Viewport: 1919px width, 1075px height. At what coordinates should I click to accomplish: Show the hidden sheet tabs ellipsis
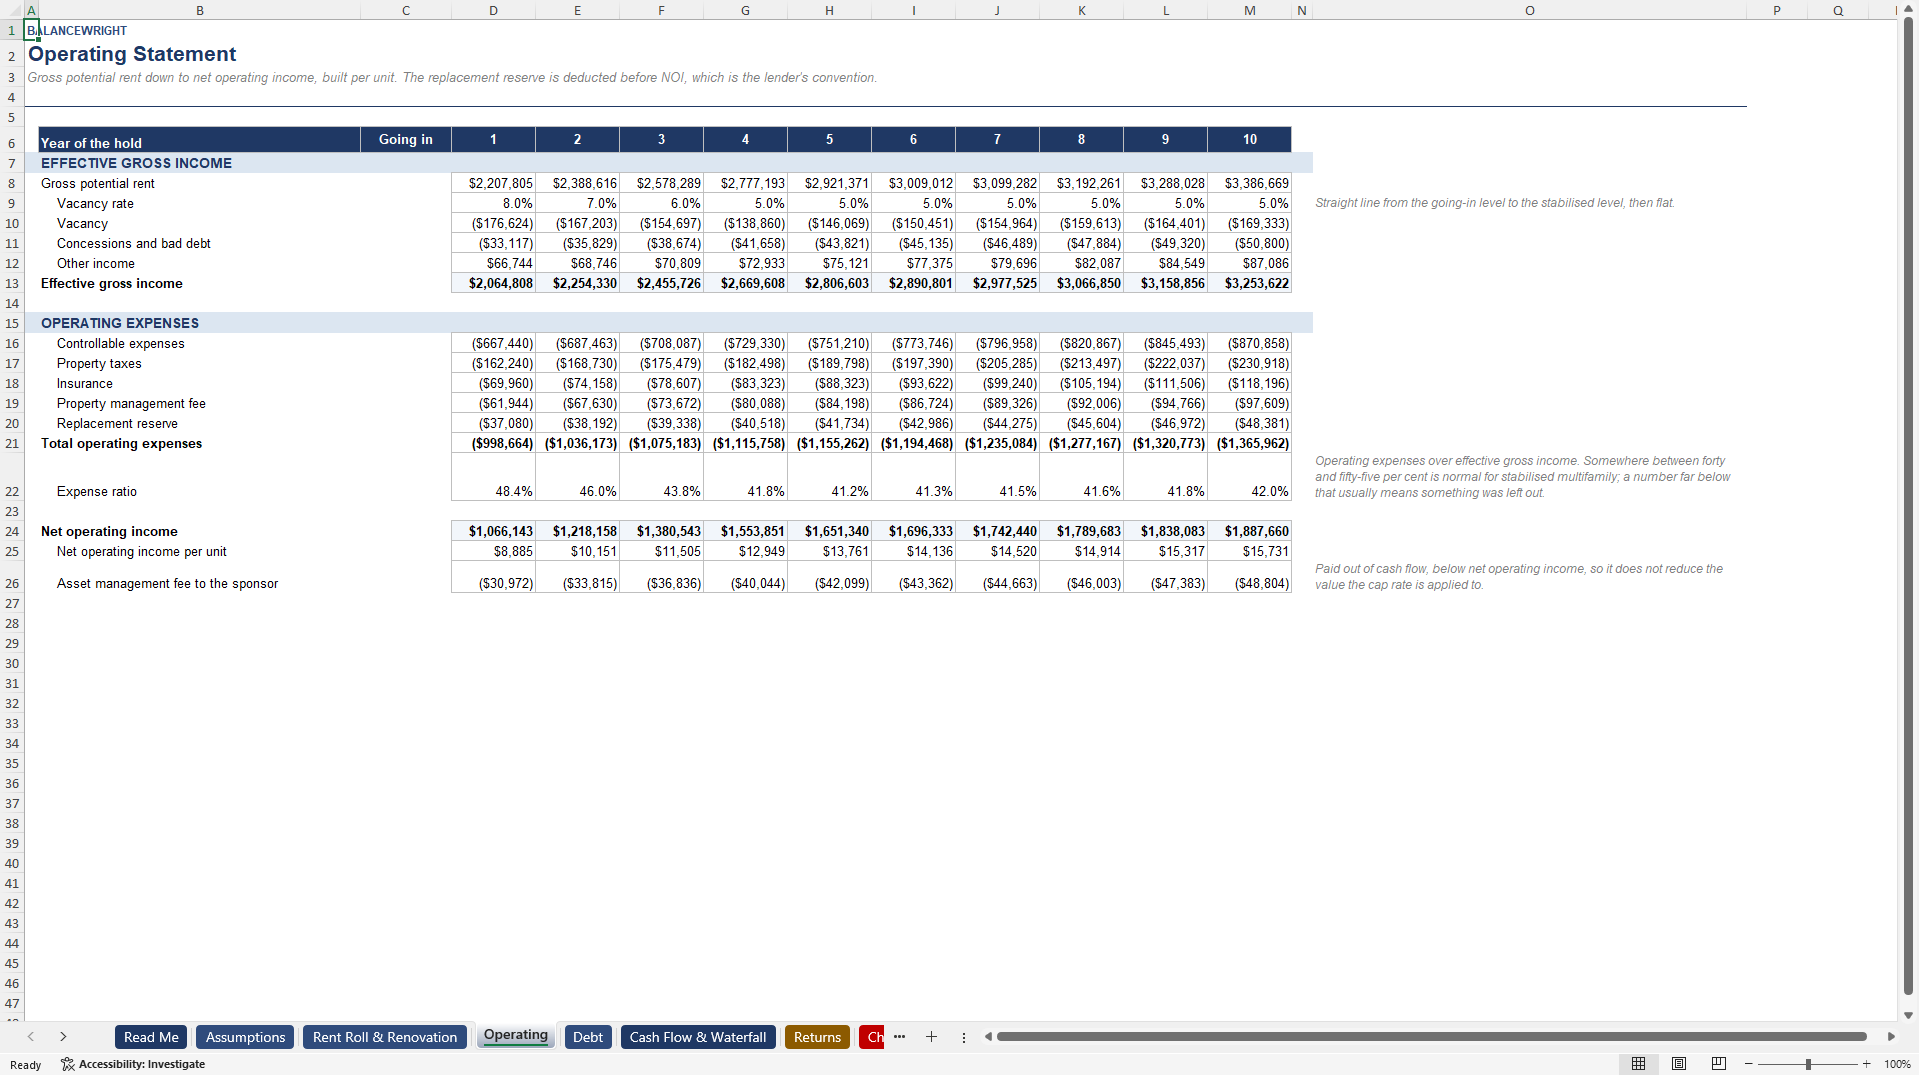899,1037
